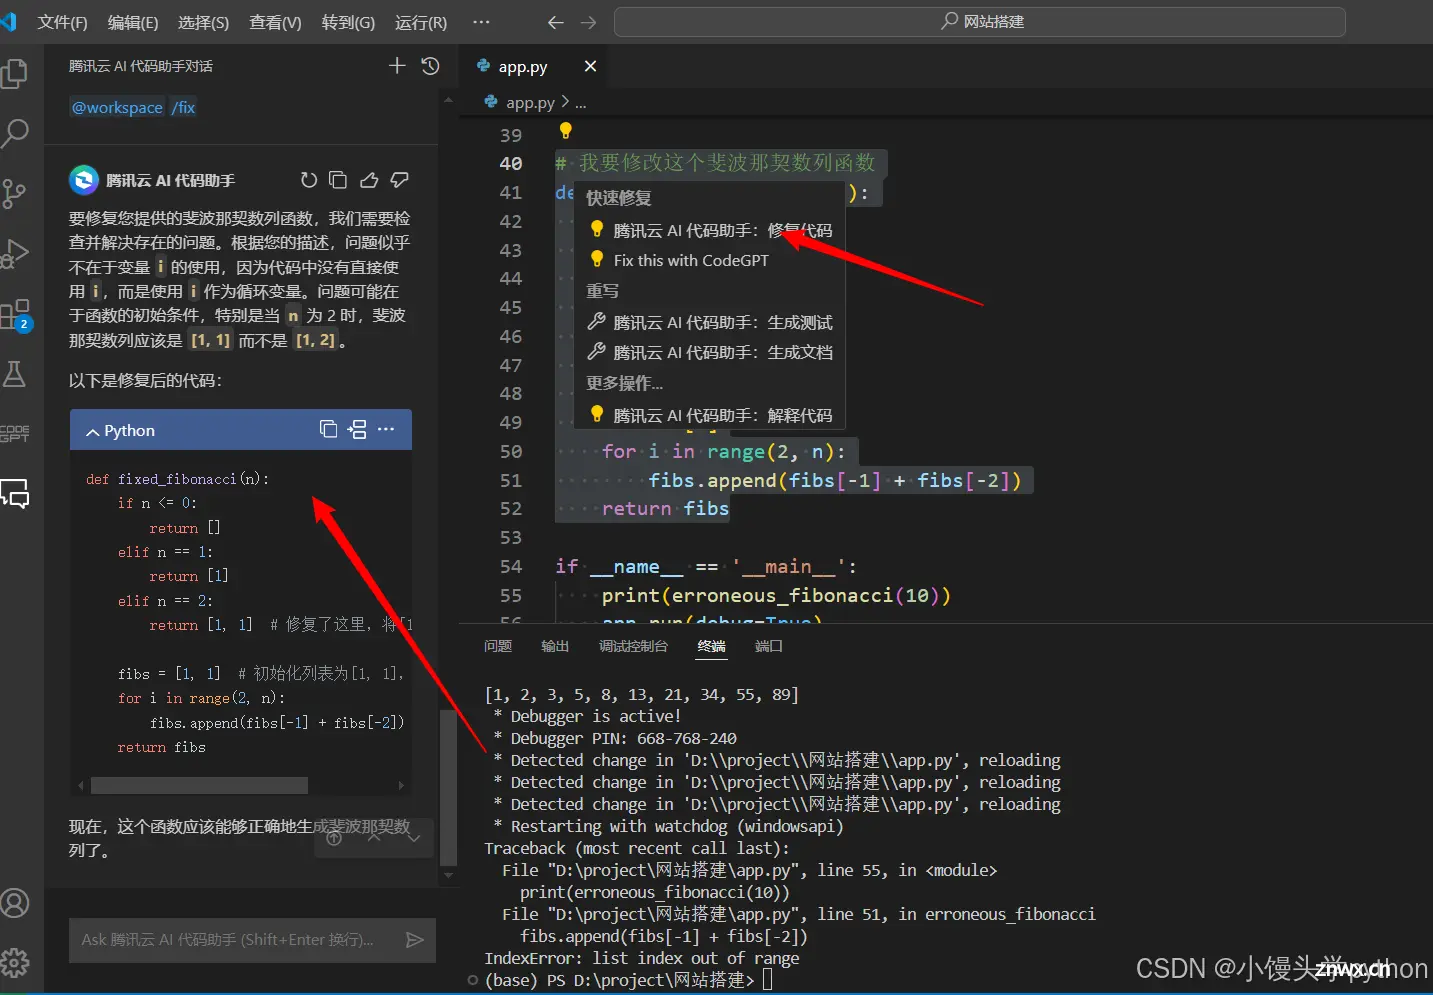Viewport: 1433px width, 995px height.
Task: Switch to the 端口 panel tab
Action: pyautogui.click(x=769, y=646)
